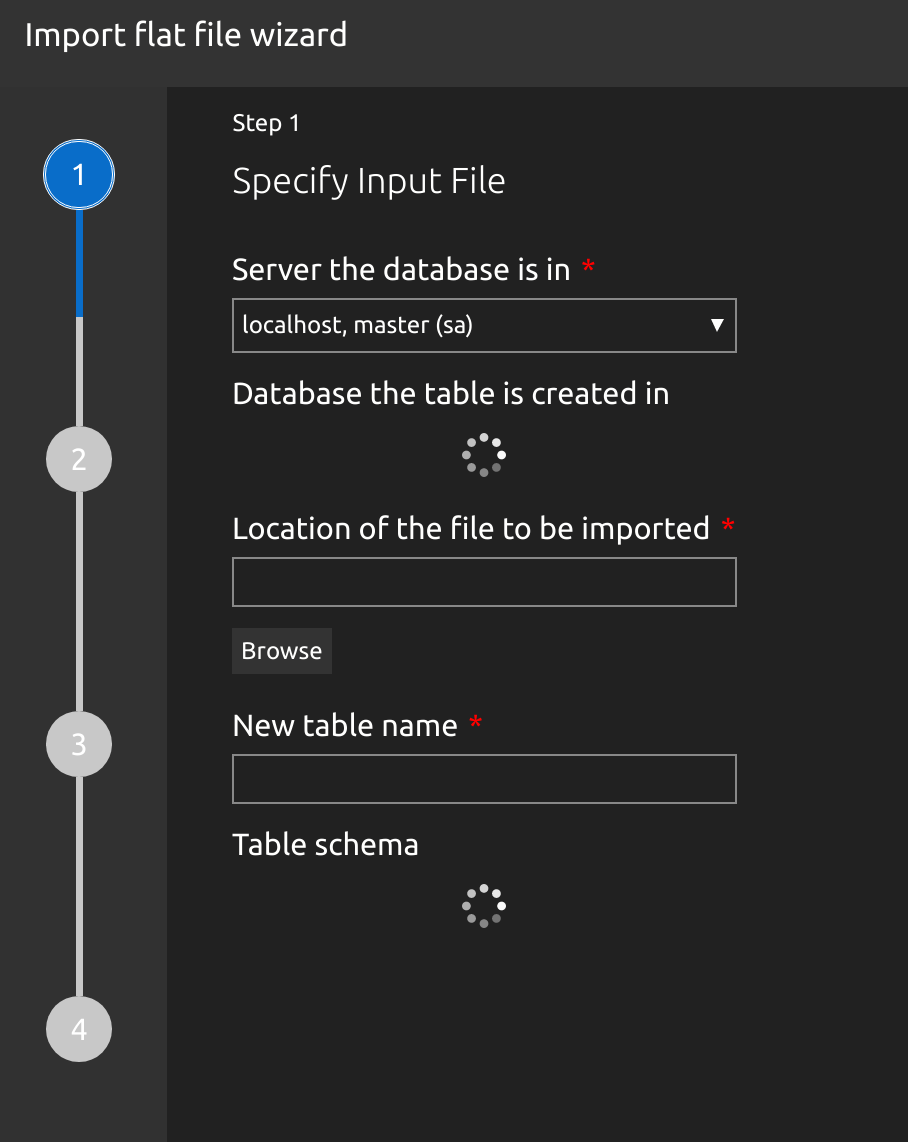Focus the file location input field
908x1142 pixels.
pyautogui.click(x=484, y=581)
